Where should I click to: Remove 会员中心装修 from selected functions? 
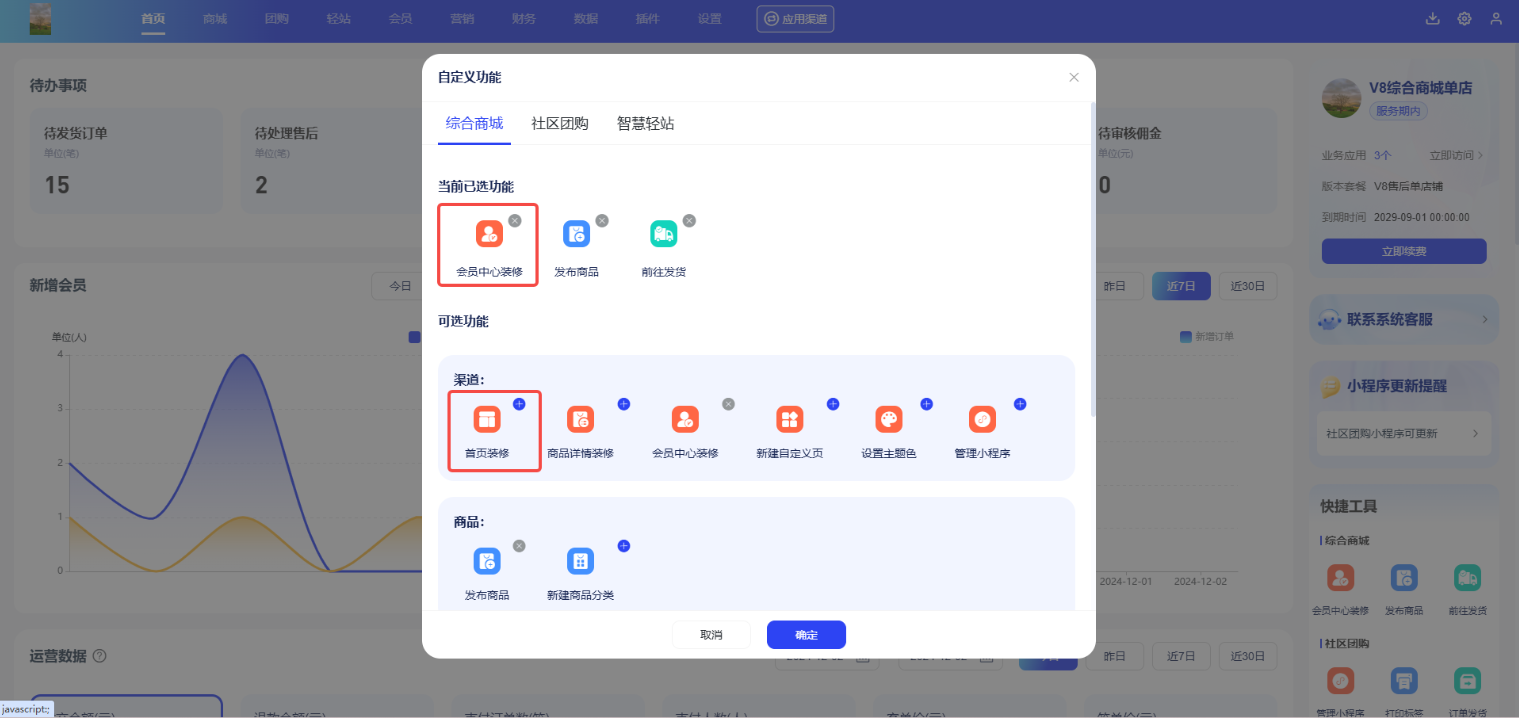[515, 221]
